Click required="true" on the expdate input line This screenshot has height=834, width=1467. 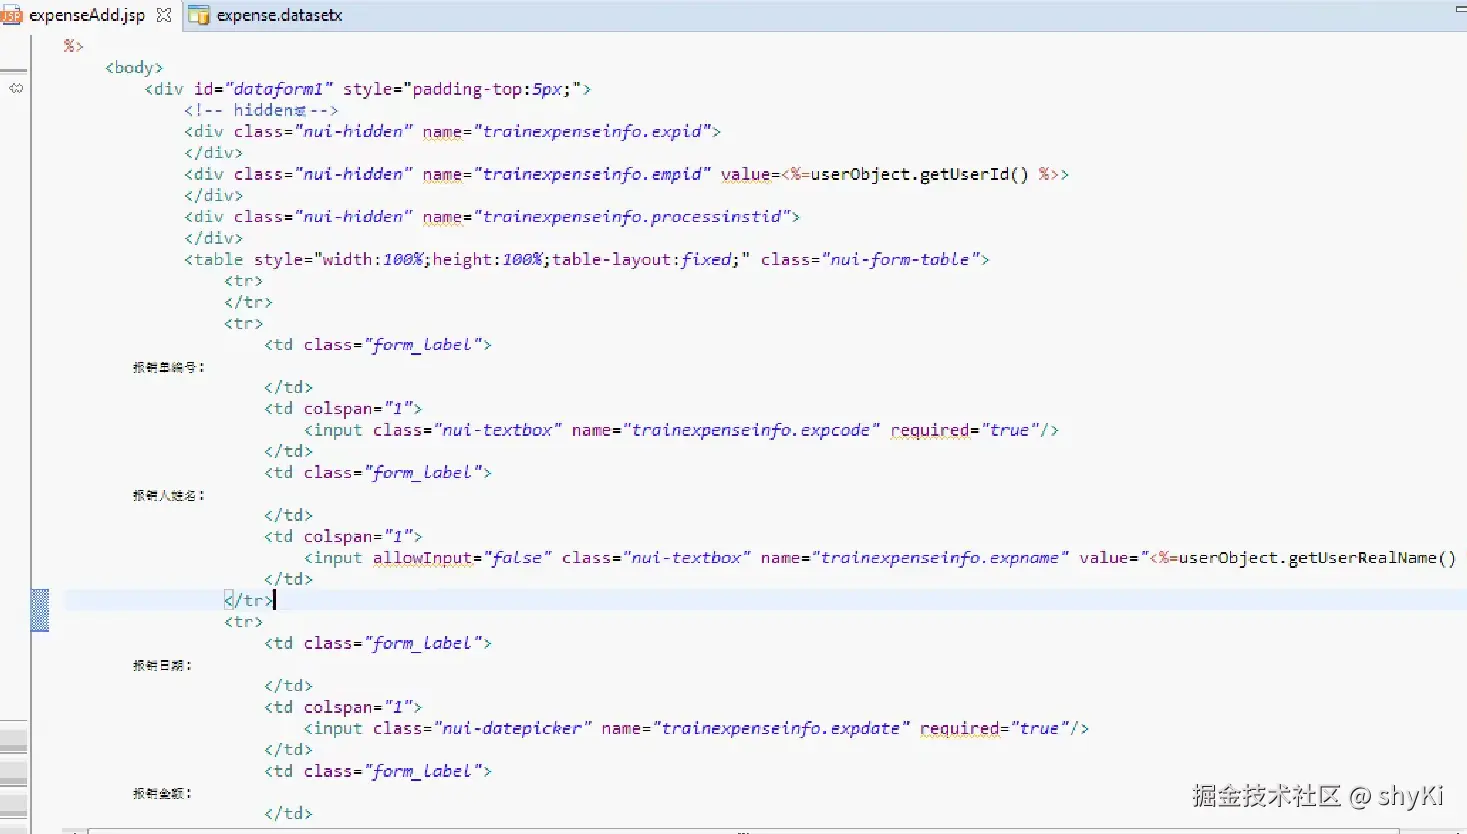[994, 728]
